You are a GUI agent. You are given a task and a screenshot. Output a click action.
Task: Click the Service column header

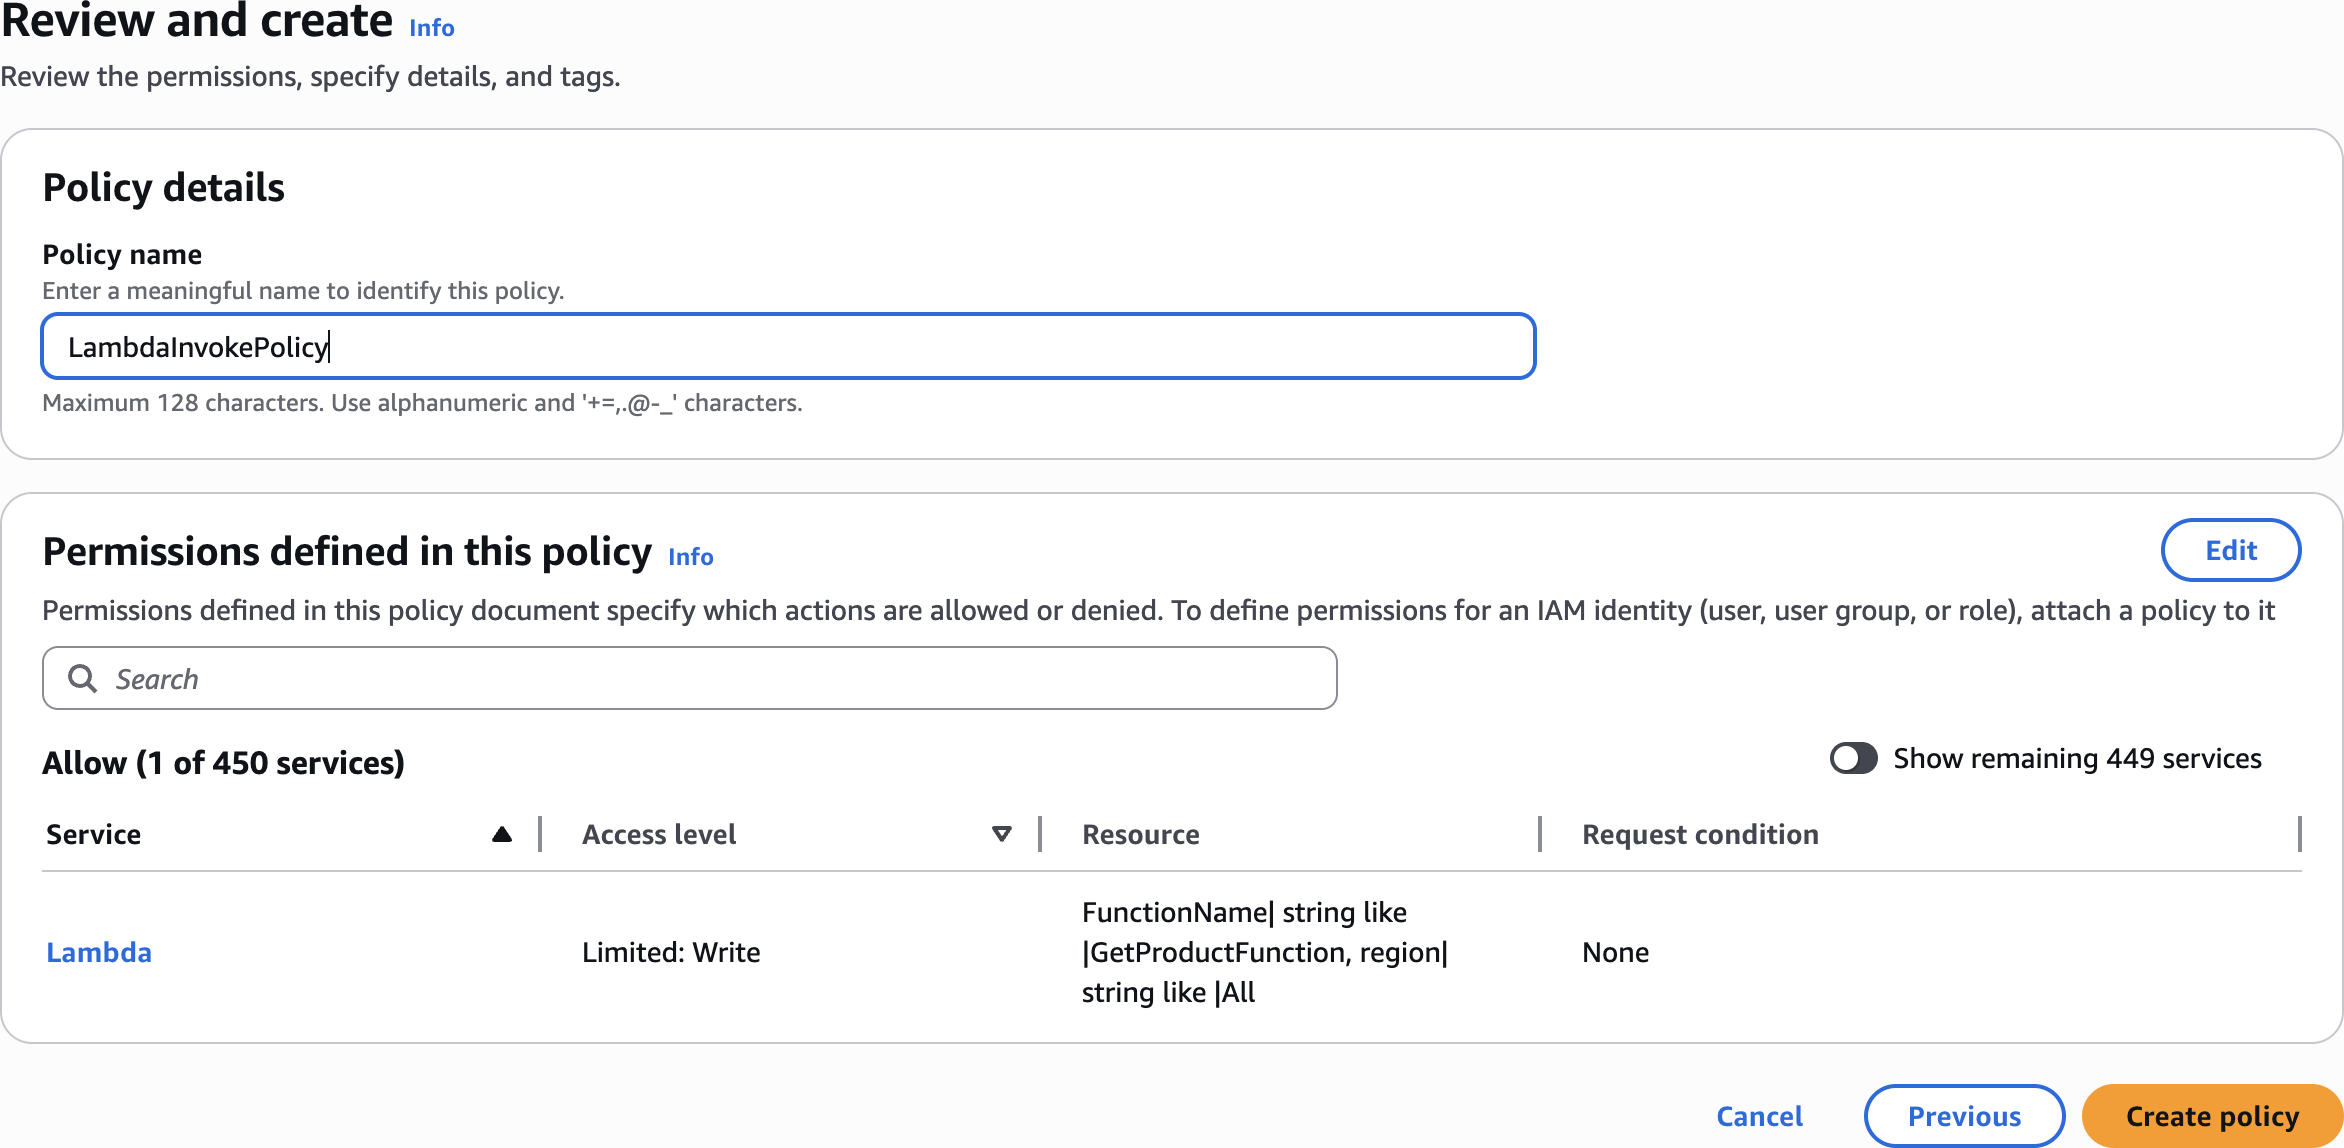click(94, 834)
